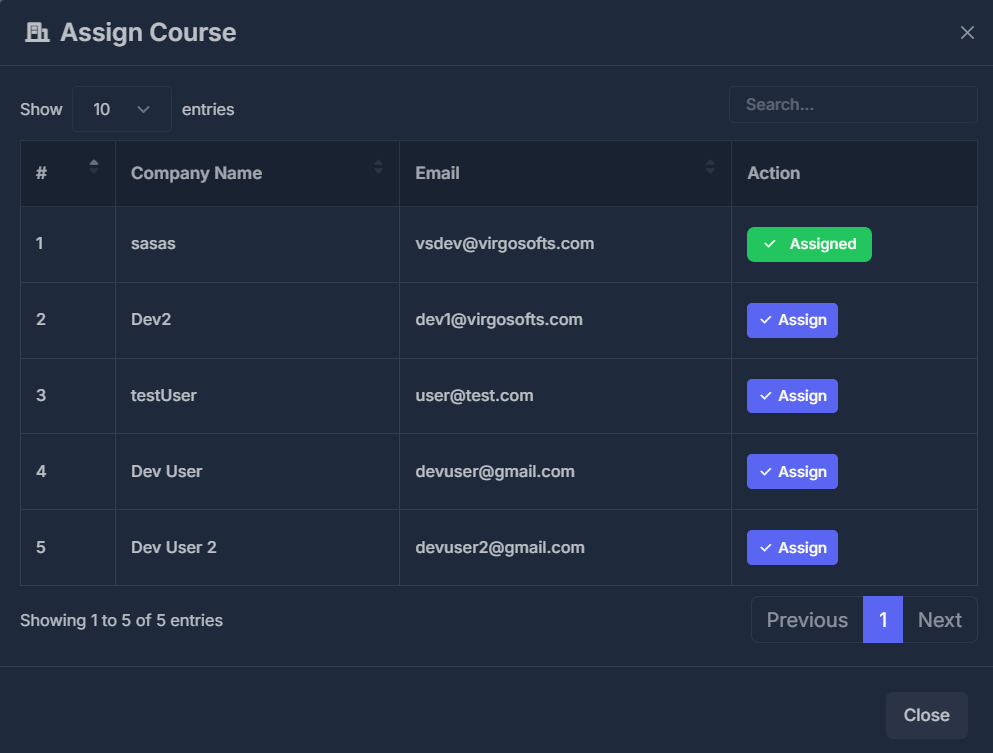Screen dimensions: 993x753
Task: Click the X to close Assign Course modal
Action: tap(967, 31)
